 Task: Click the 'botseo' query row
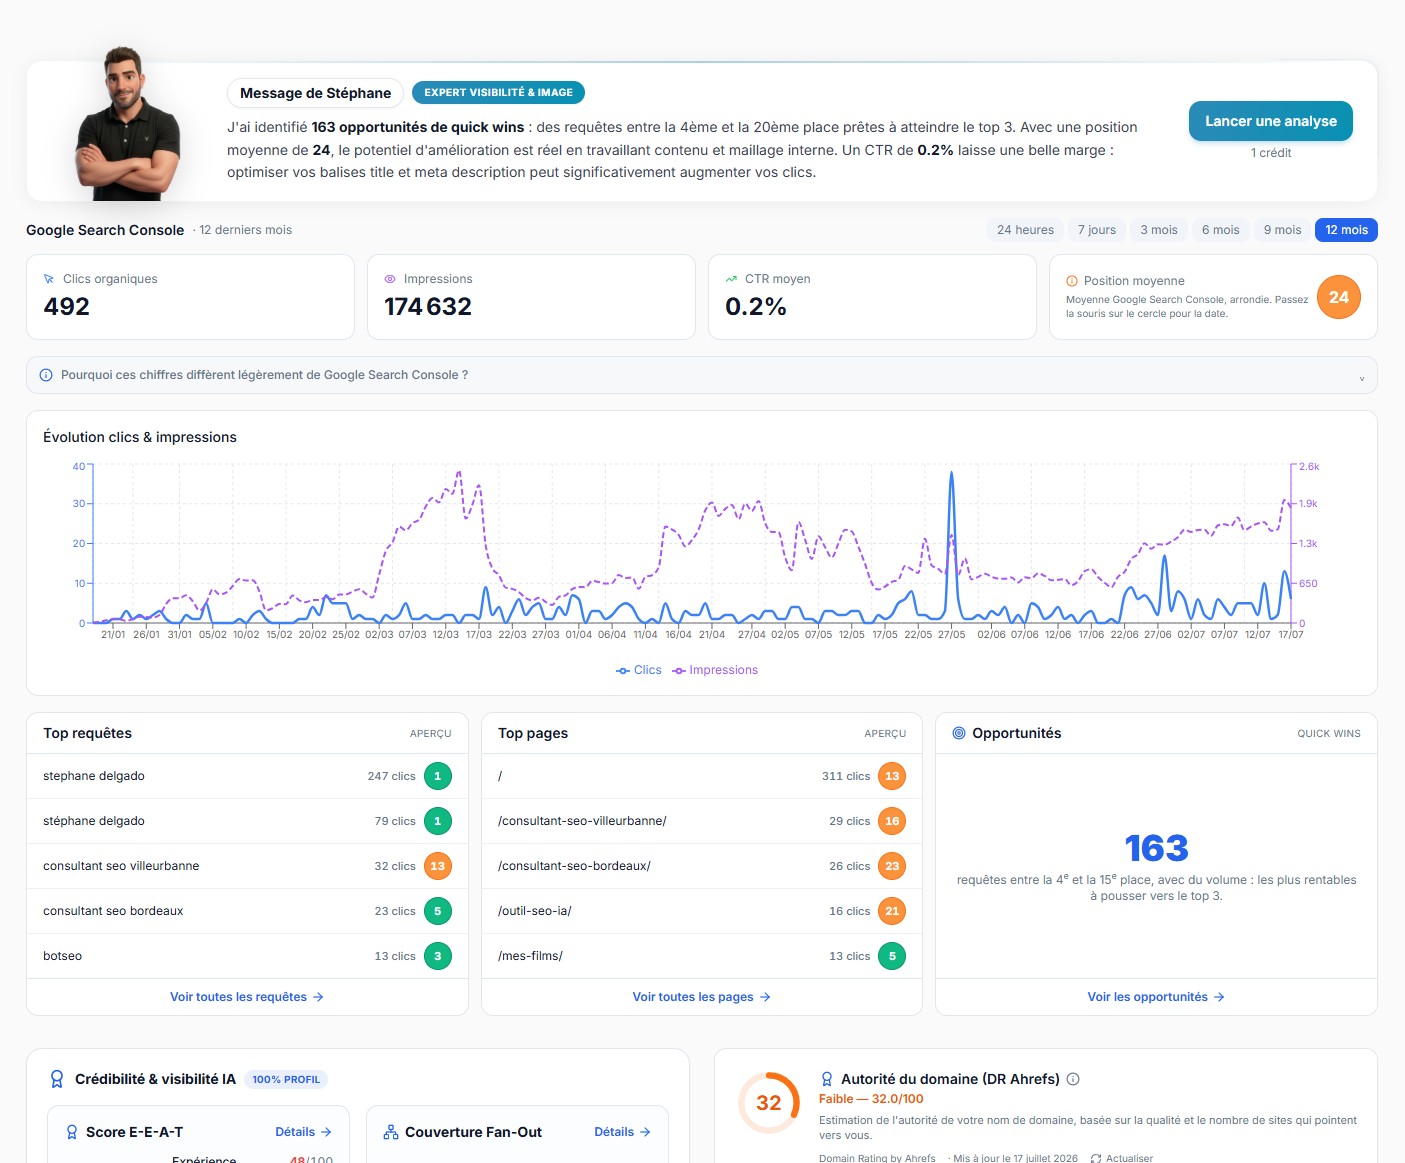[x=247, y=956]
